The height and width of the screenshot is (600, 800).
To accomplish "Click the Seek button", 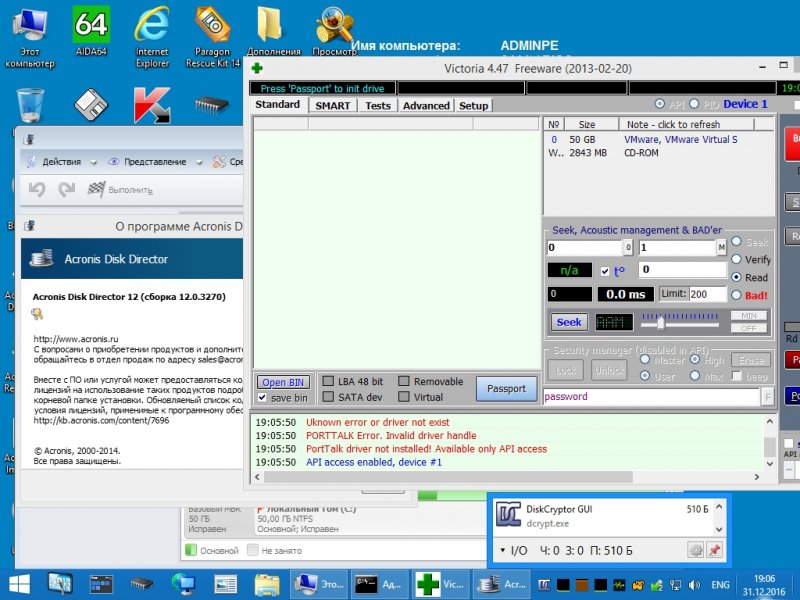I will tap(569, 322).
